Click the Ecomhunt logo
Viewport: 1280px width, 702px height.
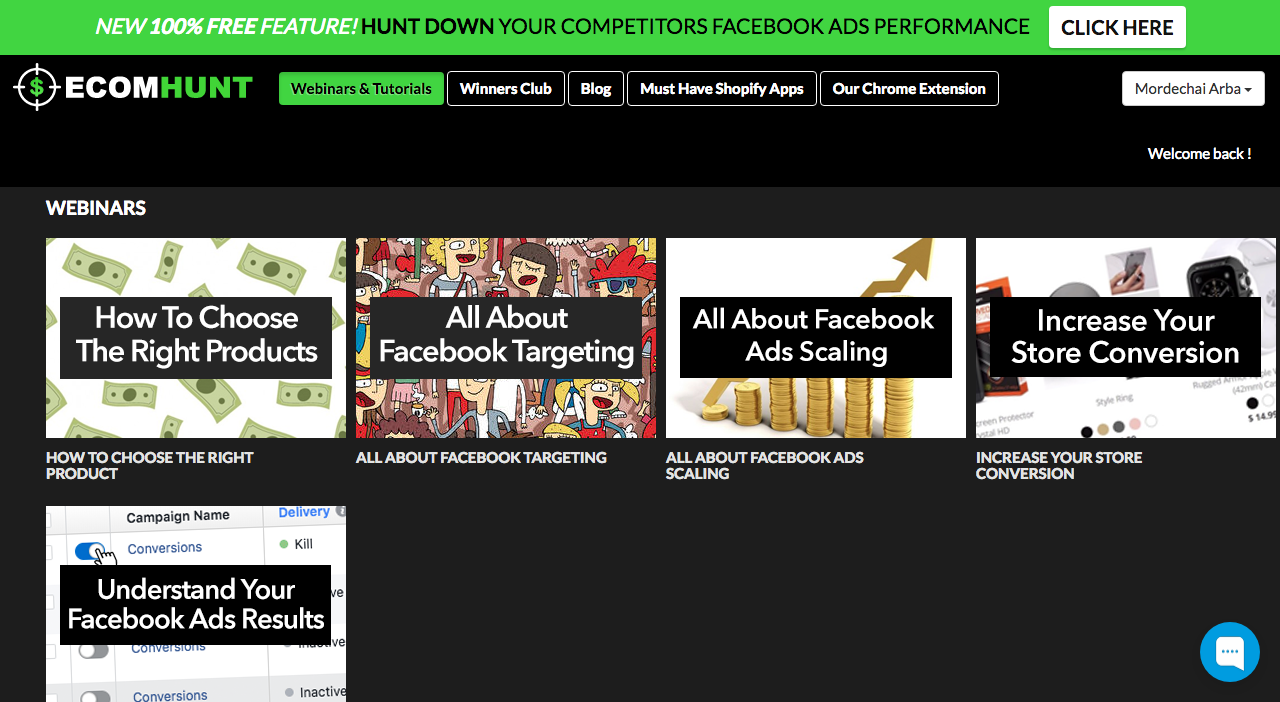click(133, 88)
